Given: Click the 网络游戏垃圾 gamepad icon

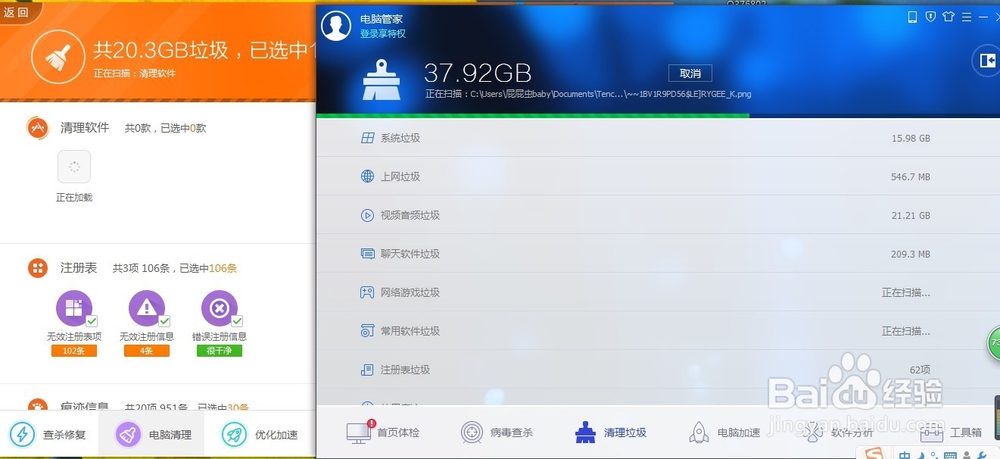Looking at the screenshot, I should (367, 293).
